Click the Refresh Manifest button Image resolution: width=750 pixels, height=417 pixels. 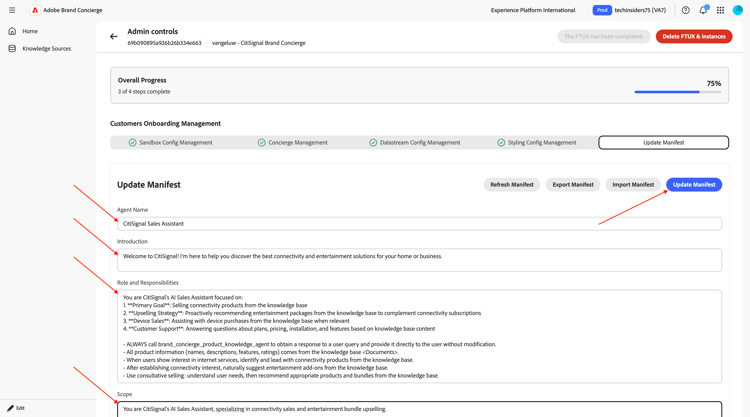click(512, 185)
